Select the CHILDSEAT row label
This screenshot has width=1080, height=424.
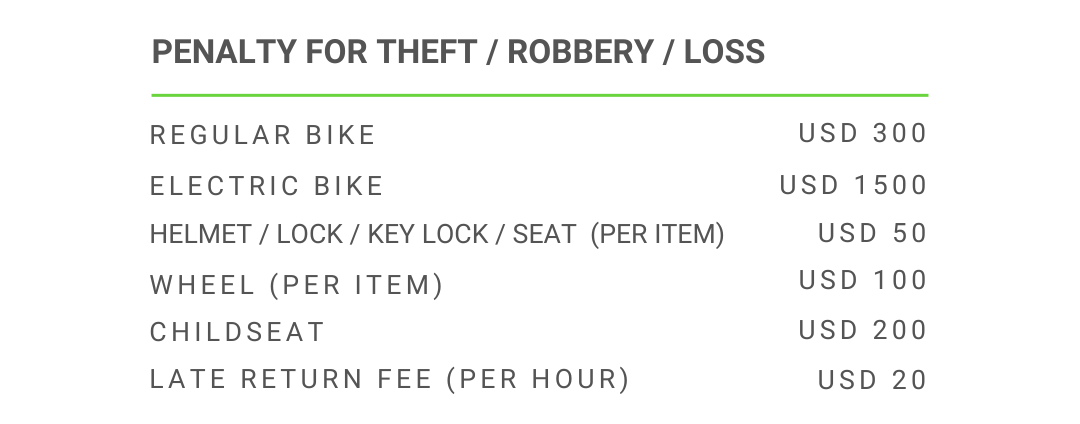click(x=238, y=332)
